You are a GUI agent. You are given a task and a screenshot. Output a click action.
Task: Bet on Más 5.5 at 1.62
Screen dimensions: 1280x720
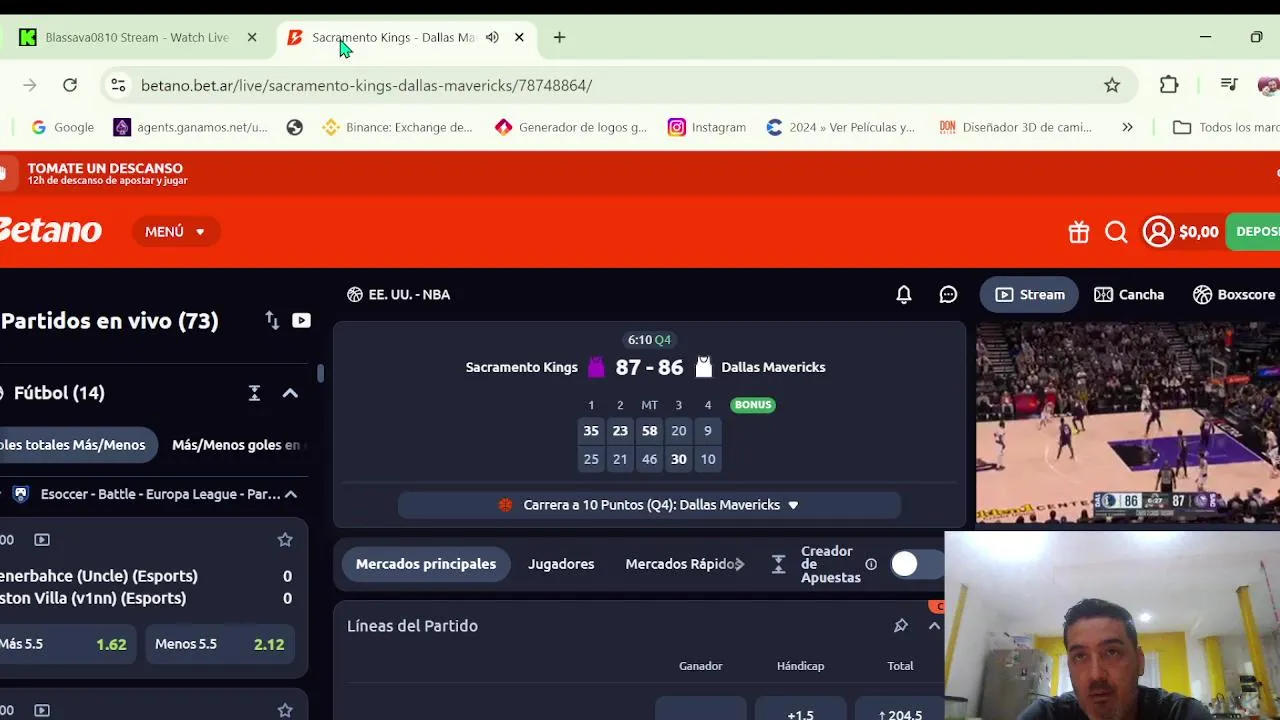pos(66,644)
